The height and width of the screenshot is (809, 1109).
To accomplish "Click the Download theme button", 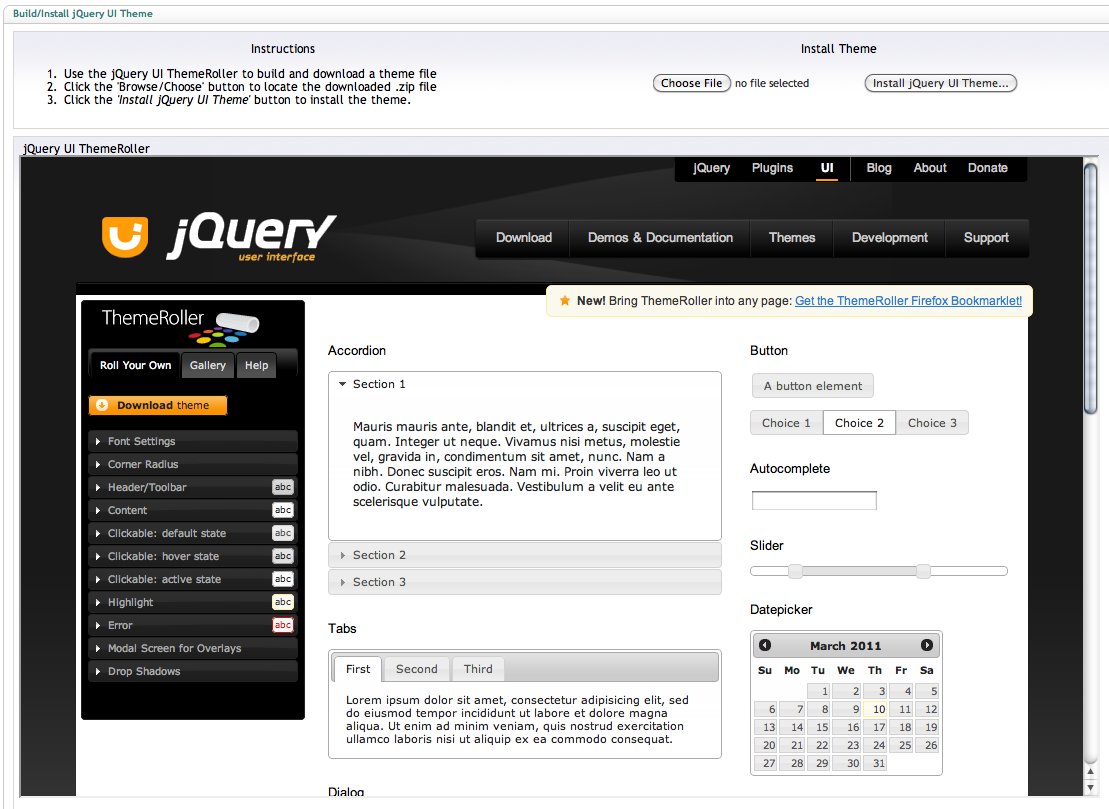I will click(158, 405).
